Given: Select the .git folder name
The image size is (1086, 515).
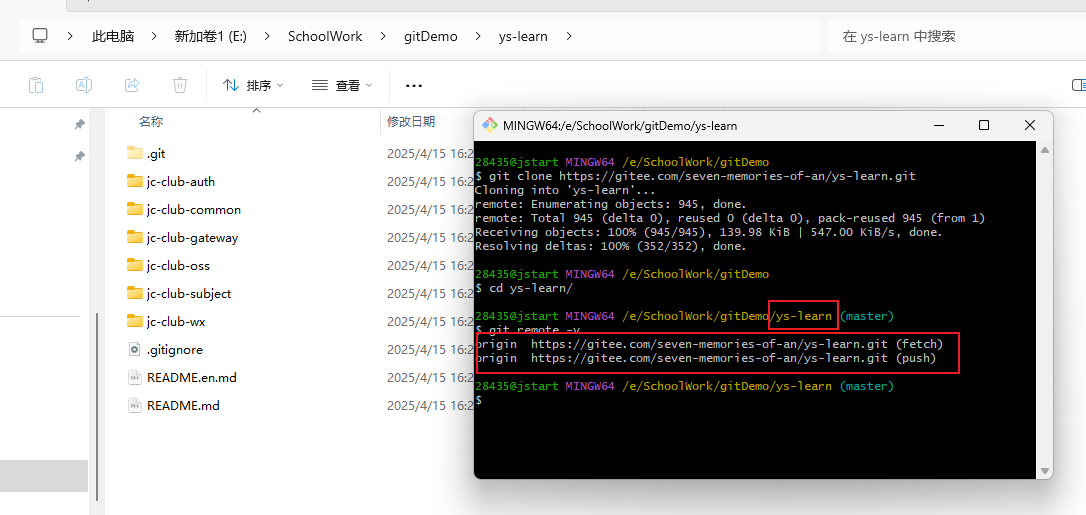Looking at the screenshot, I should [156, 154].
